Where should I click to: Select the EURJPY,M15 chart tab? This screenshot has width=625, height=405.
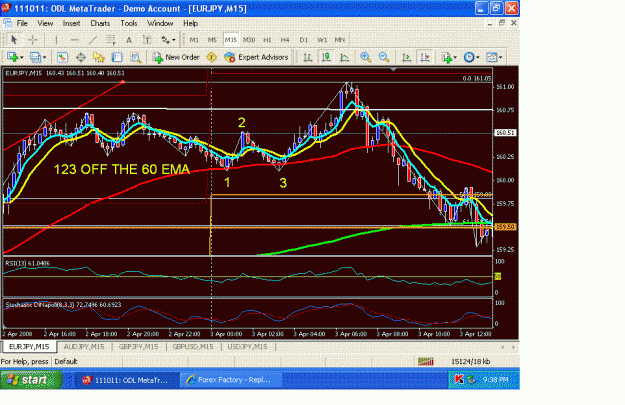pyautogui.click(x=29, y=346)
